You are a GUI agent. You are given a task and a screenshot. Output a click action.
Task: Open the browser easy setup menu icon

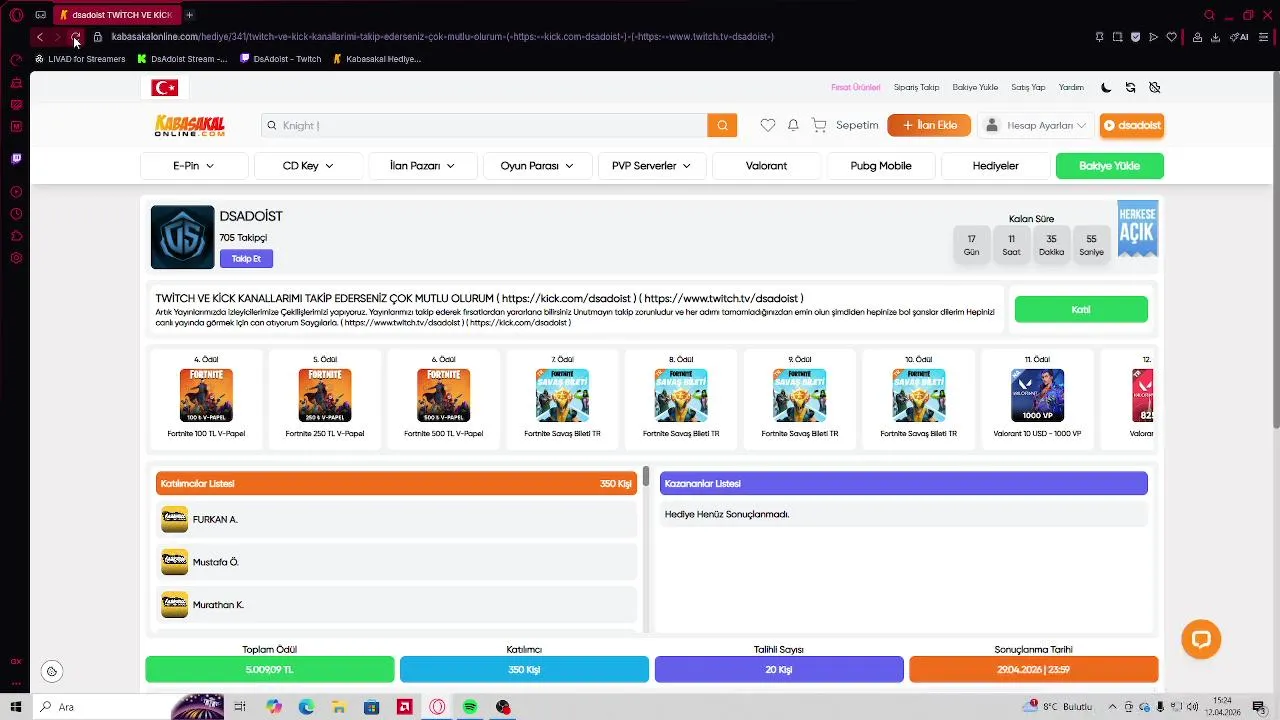[1264, 37]
